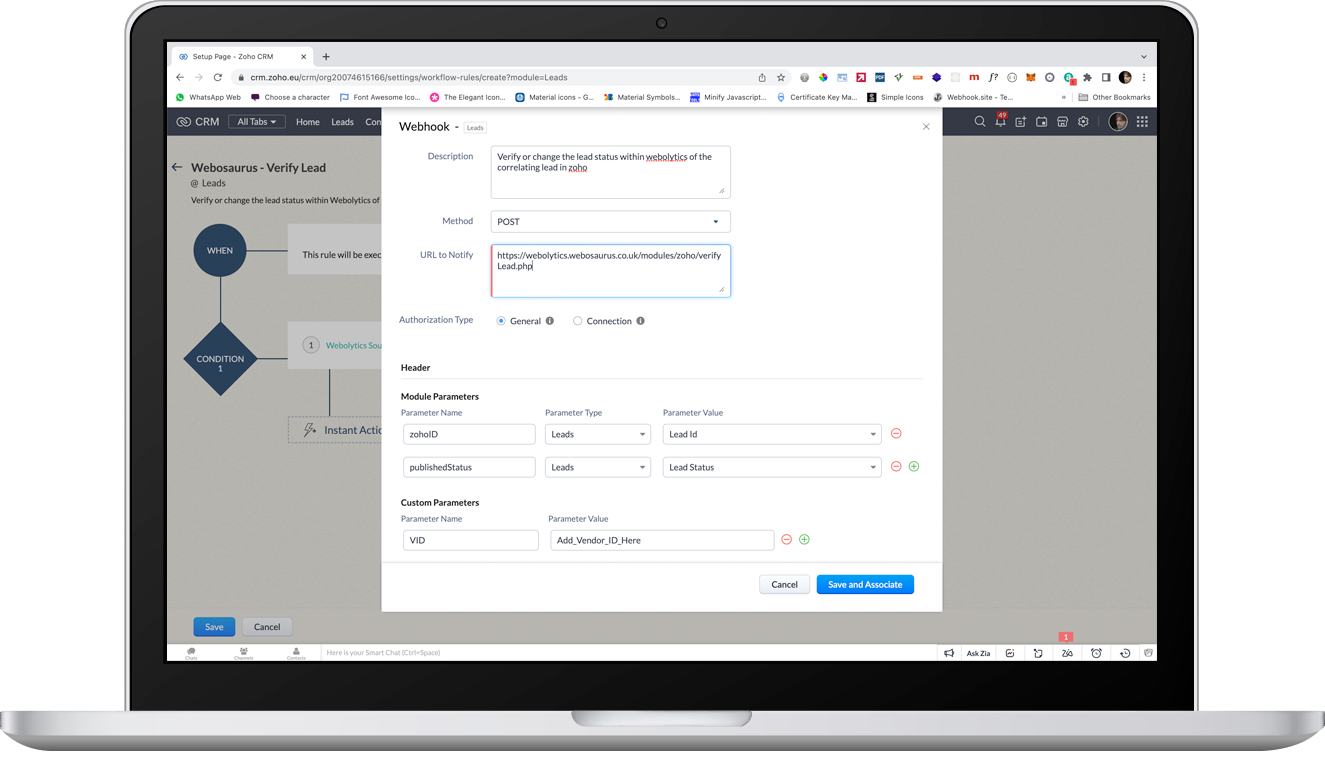The height and width of the screenshot is (780, 1325).
Task: Open CRM search with magnifier icon
Action: pos(980,122)
